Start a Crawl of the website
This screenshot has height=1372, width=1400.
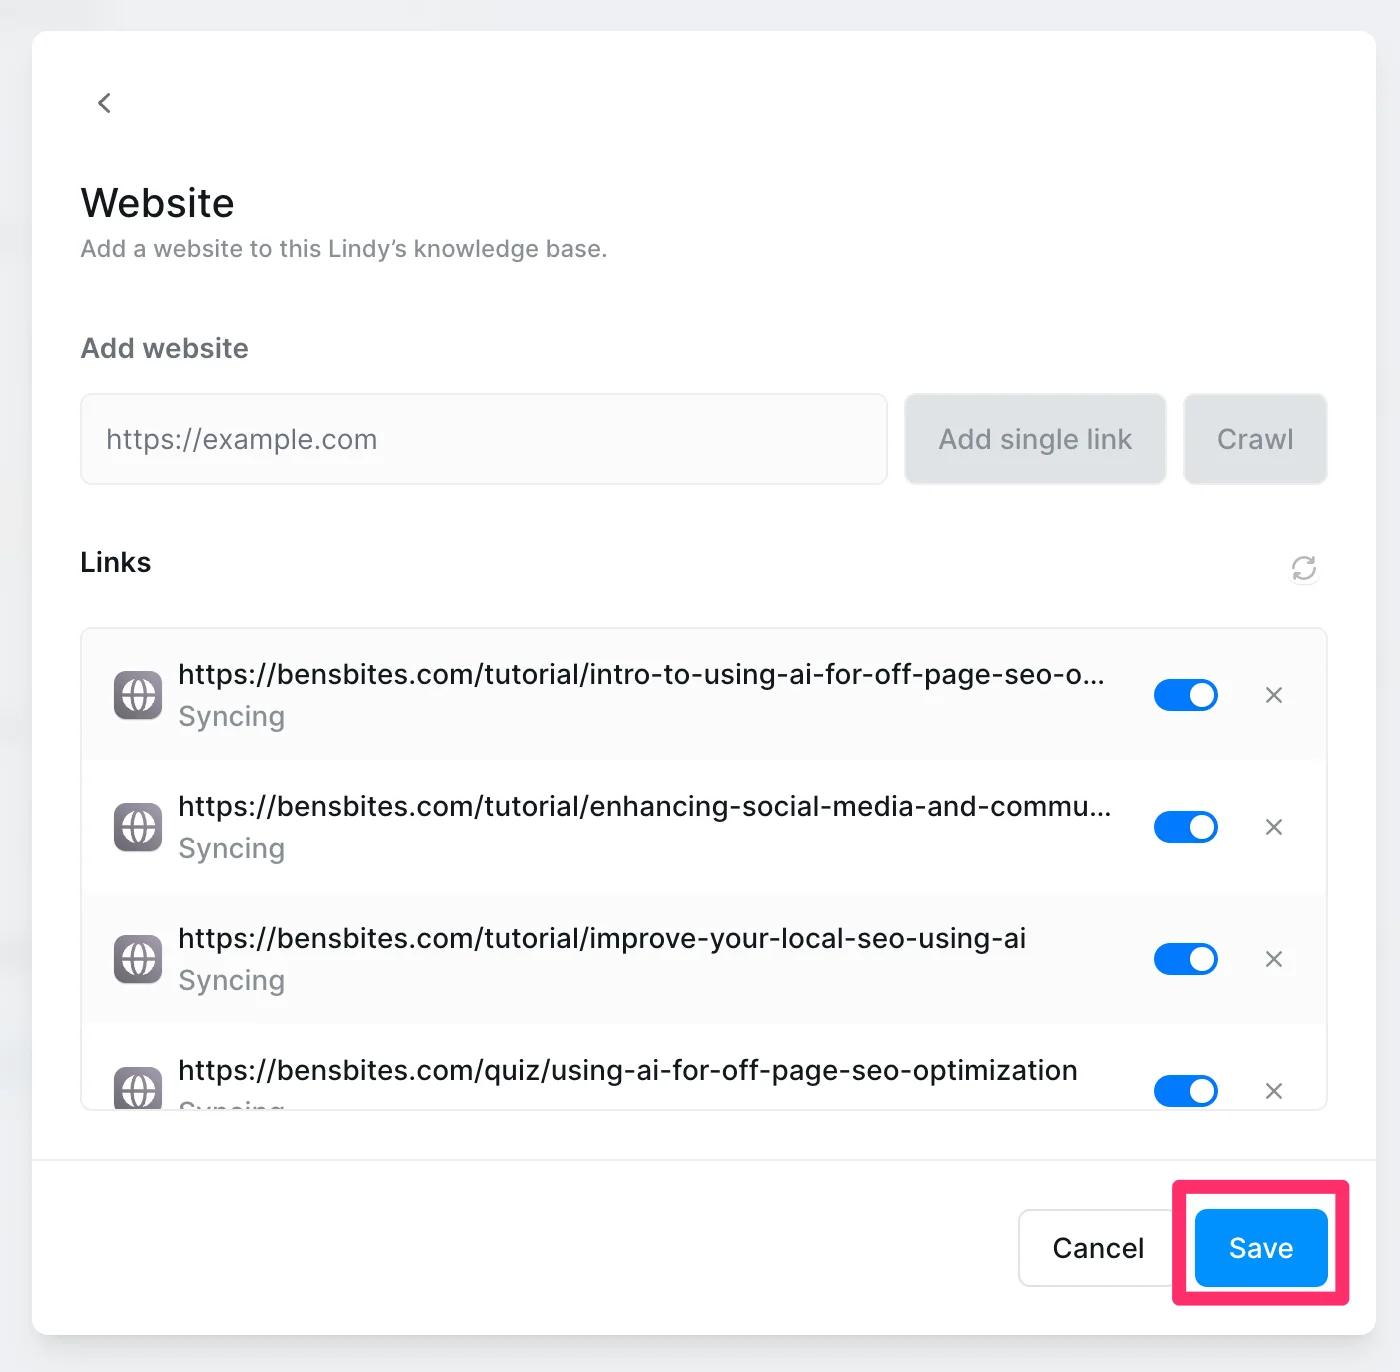[1255, 439]
